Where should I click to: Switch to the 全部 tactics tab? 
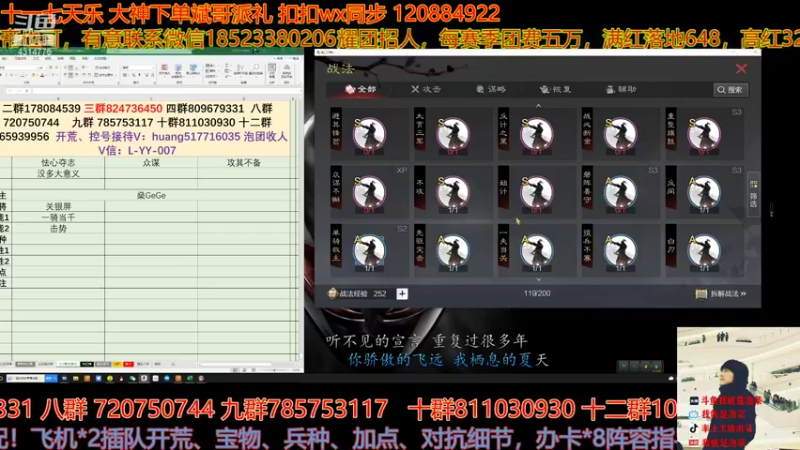click(x=361, y=89)
